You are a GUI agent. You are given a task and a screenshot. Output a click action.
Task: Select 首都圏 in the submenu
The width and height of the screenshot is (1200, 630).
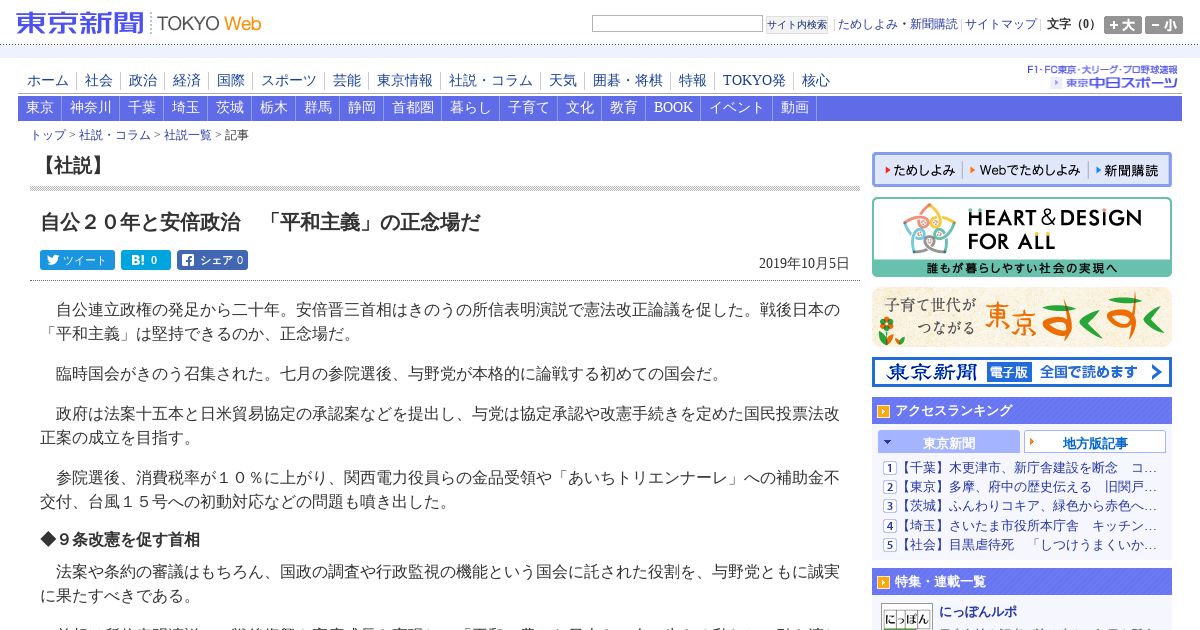(413, 108)
